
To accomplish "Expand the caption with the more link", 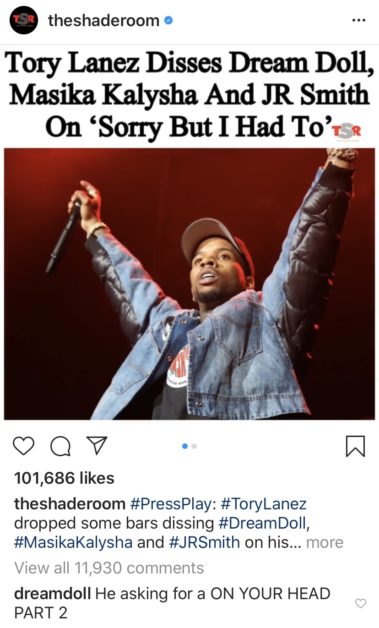I will 325,543.
